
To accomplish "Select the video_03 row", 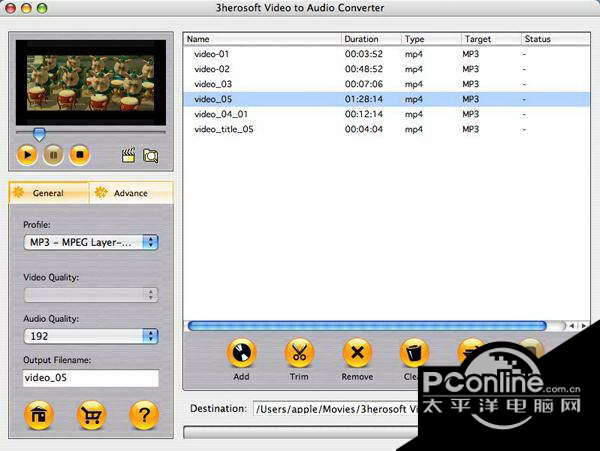I will click(386, 84).
